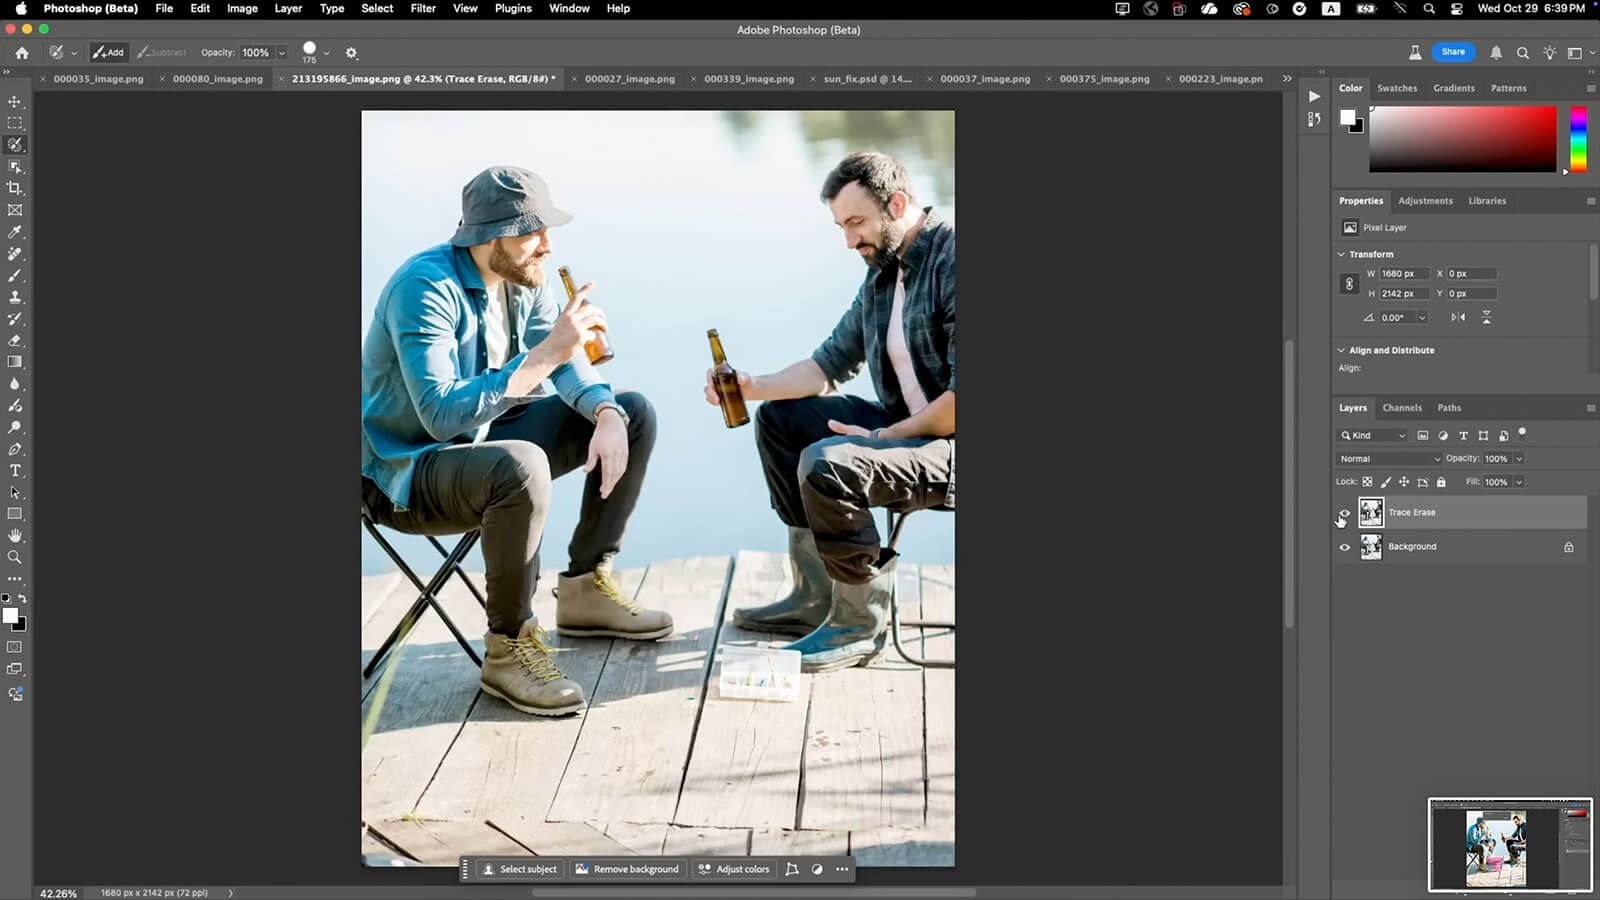Click the flip horizontal icon in Transform
1600x900 pixels.
point(1458,317)
